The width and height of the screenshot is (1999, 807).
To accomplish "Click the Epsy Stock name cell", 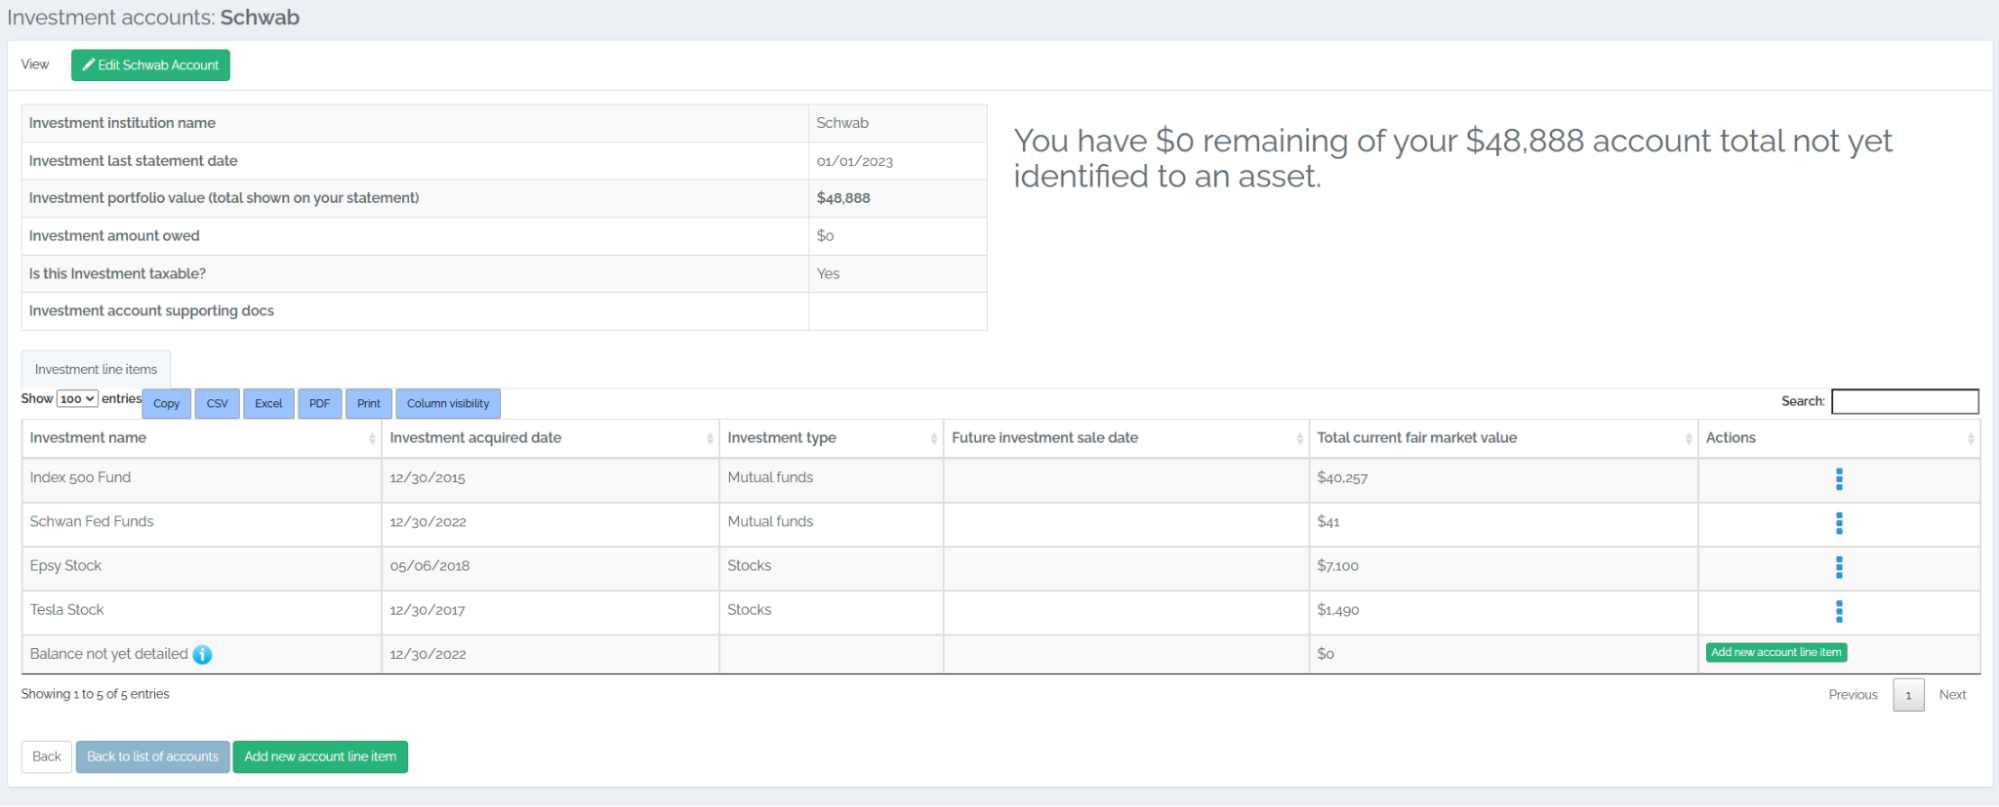I will point(201,567).
